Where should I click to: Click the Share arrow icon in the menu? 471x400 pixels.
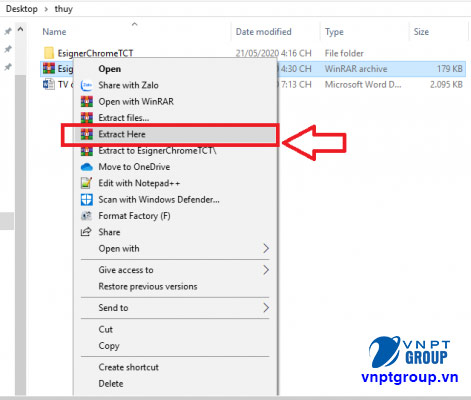click(86, 232)
